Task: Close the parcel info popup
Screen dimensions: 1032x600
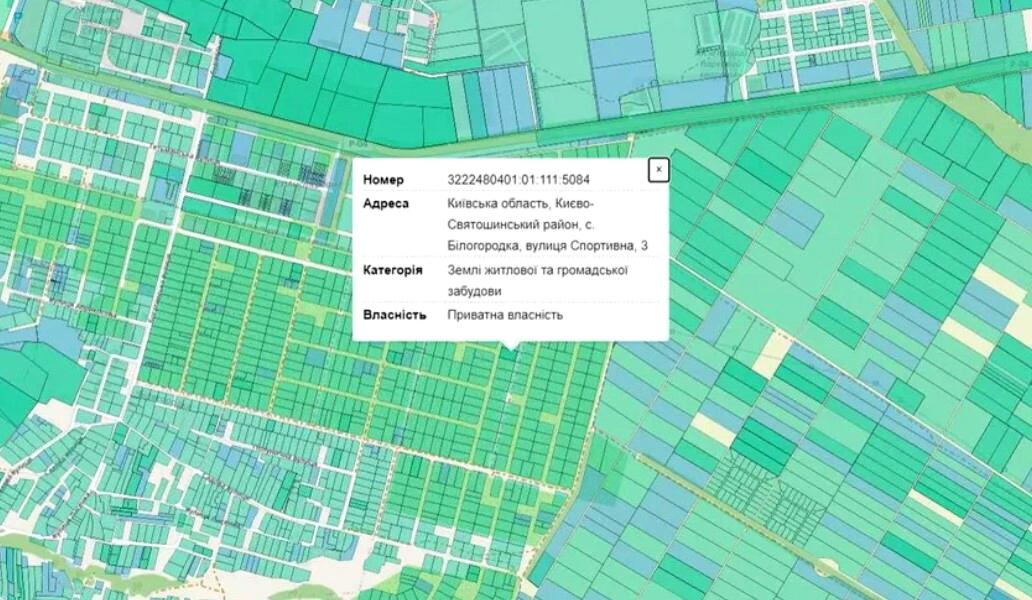Action: point(658,170)
